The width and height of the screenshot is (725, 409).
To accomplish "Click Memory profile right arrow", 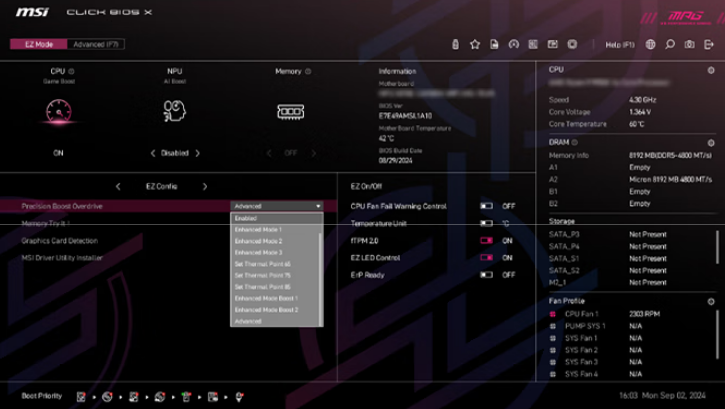I will [313, 153].
